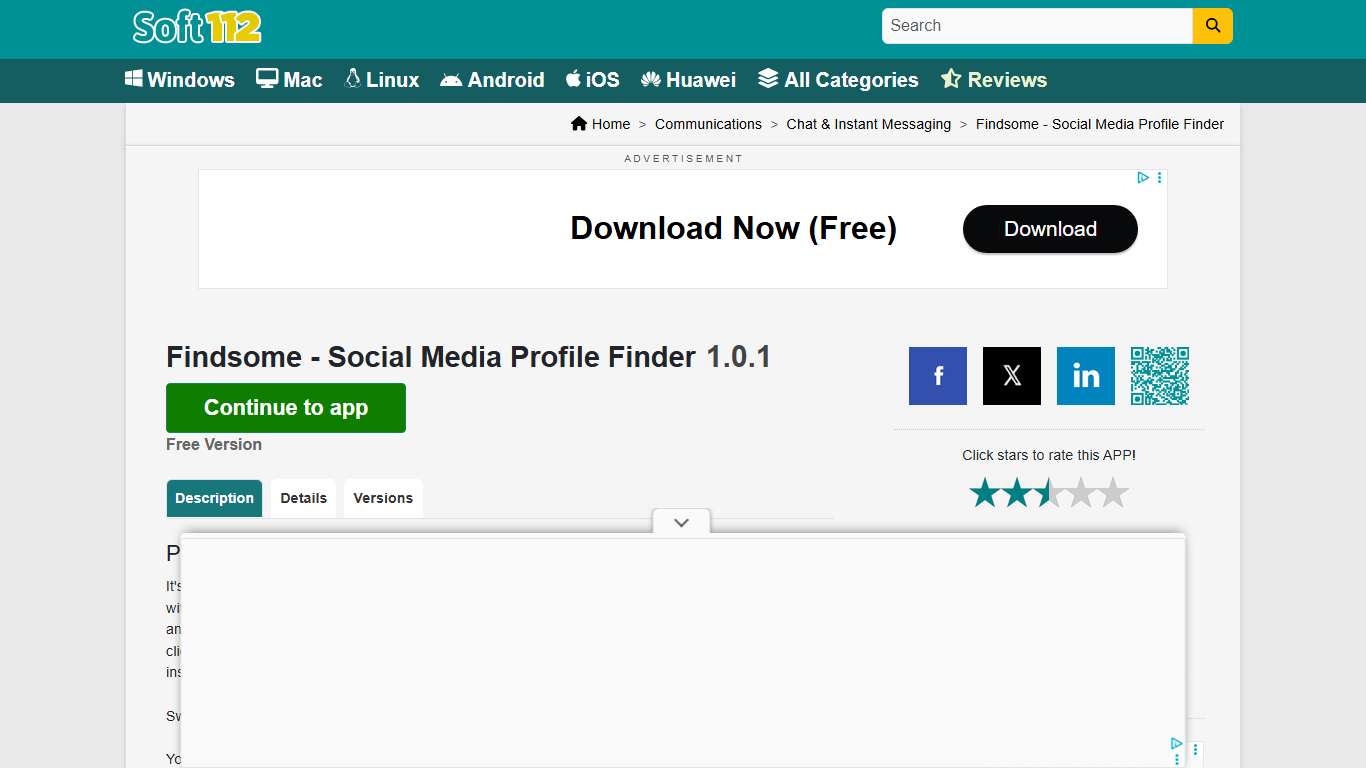The image size is (1366, 768).
Task: Click the Continue to app button
Action: point(285,407)
